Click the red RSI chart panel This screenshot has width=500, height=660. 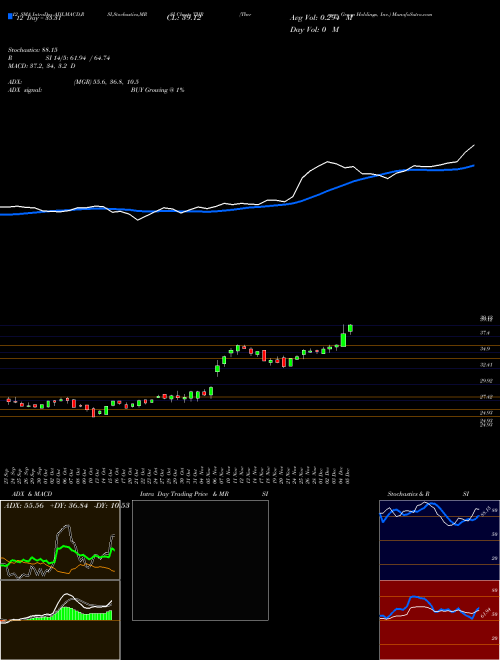tap(439, 620)
